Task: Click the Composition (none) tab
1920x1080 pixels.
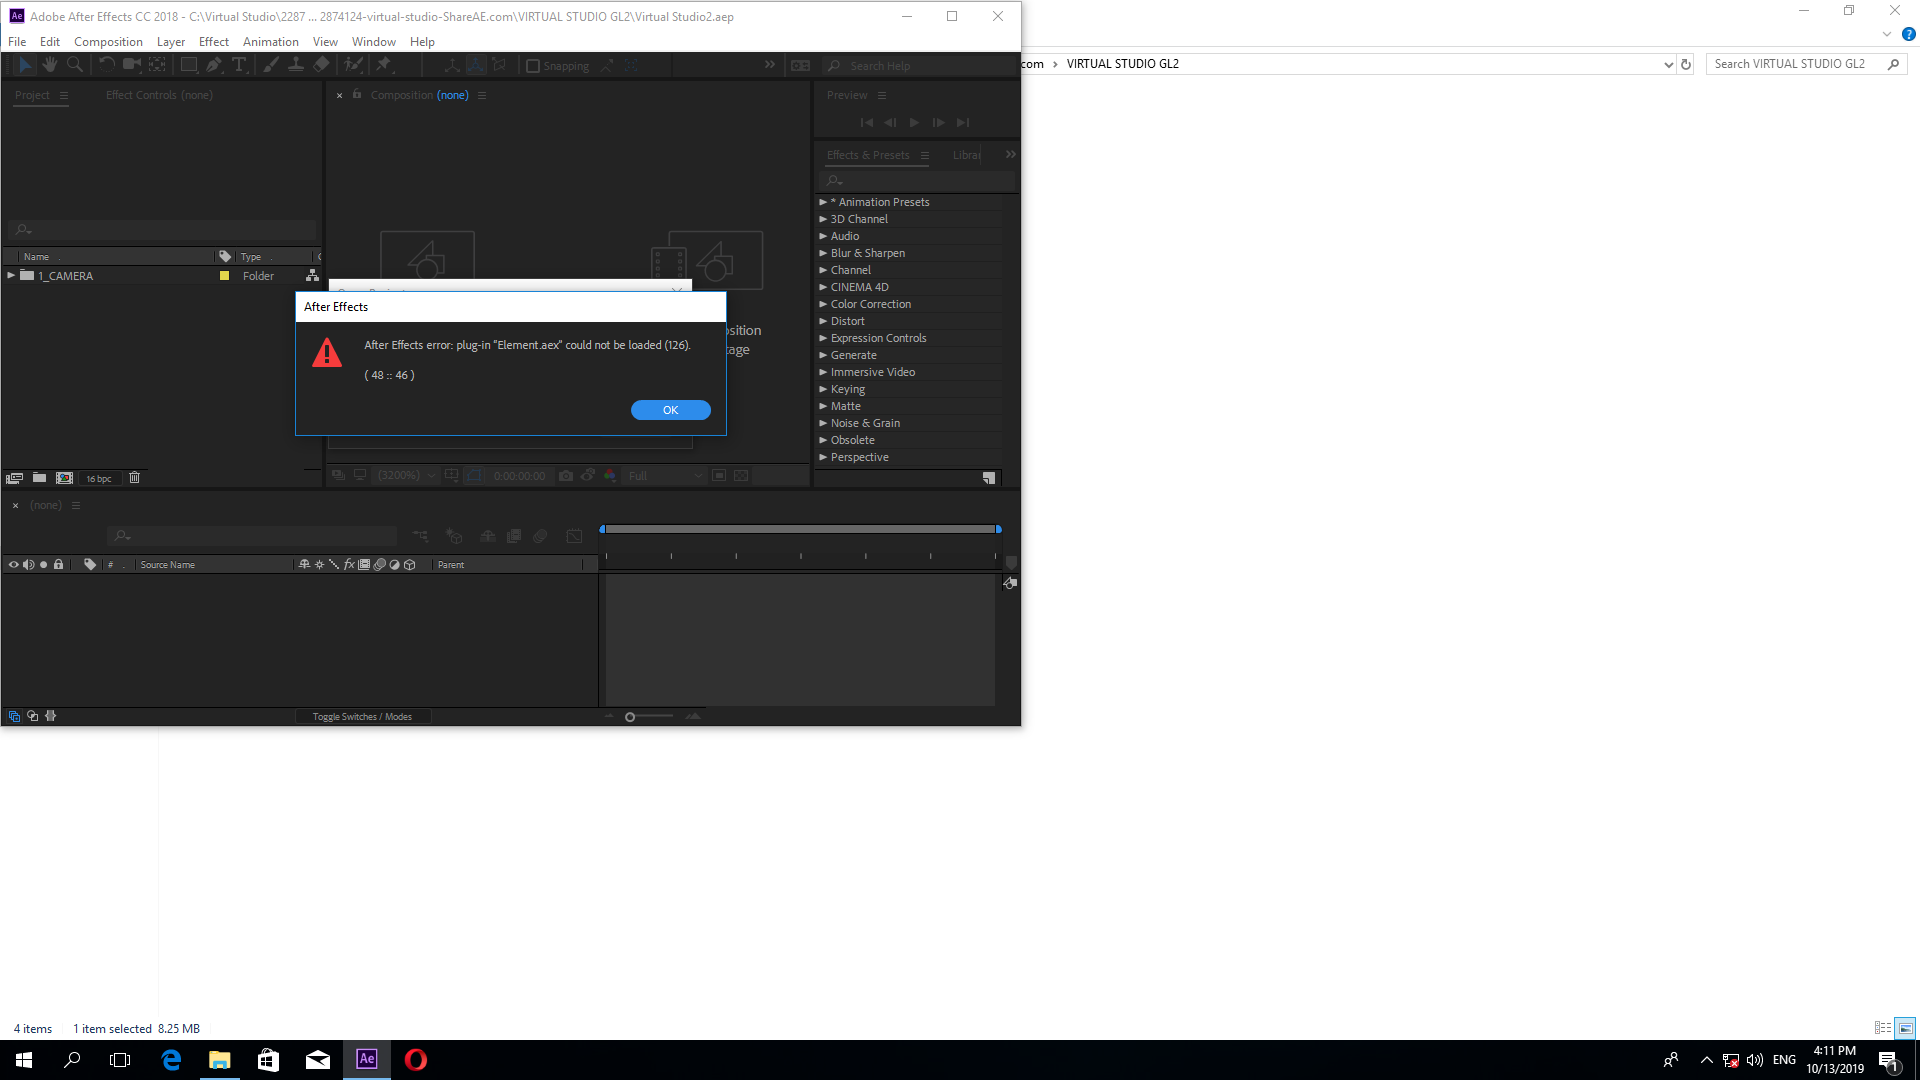Action: point(418,95)
